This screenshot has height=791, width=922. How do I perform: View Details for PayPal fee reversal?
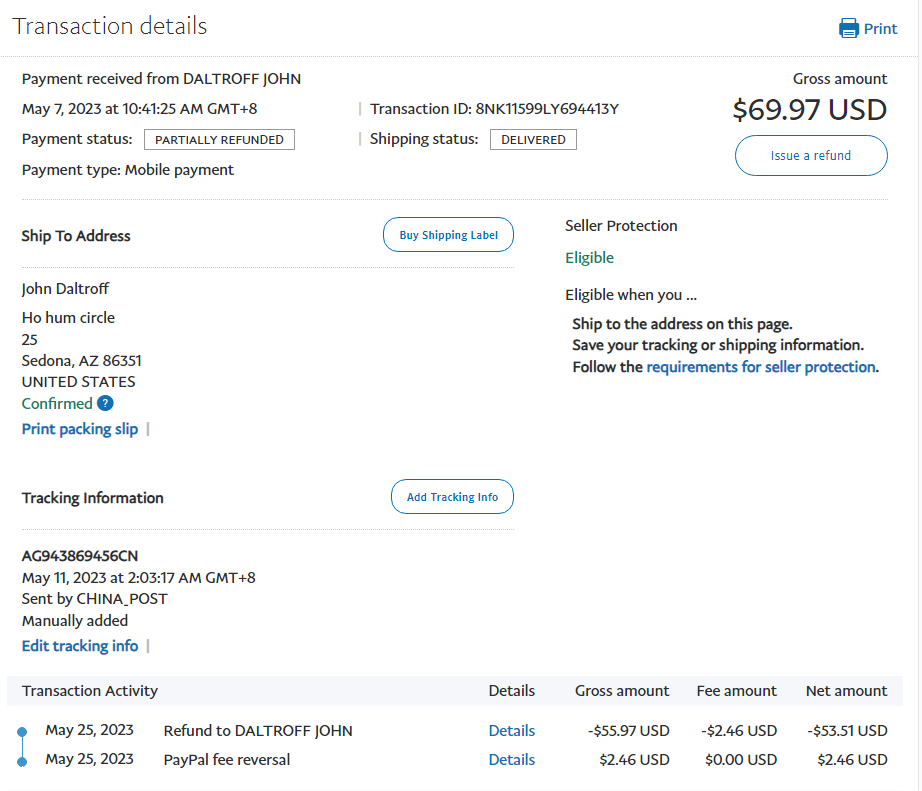511,760
